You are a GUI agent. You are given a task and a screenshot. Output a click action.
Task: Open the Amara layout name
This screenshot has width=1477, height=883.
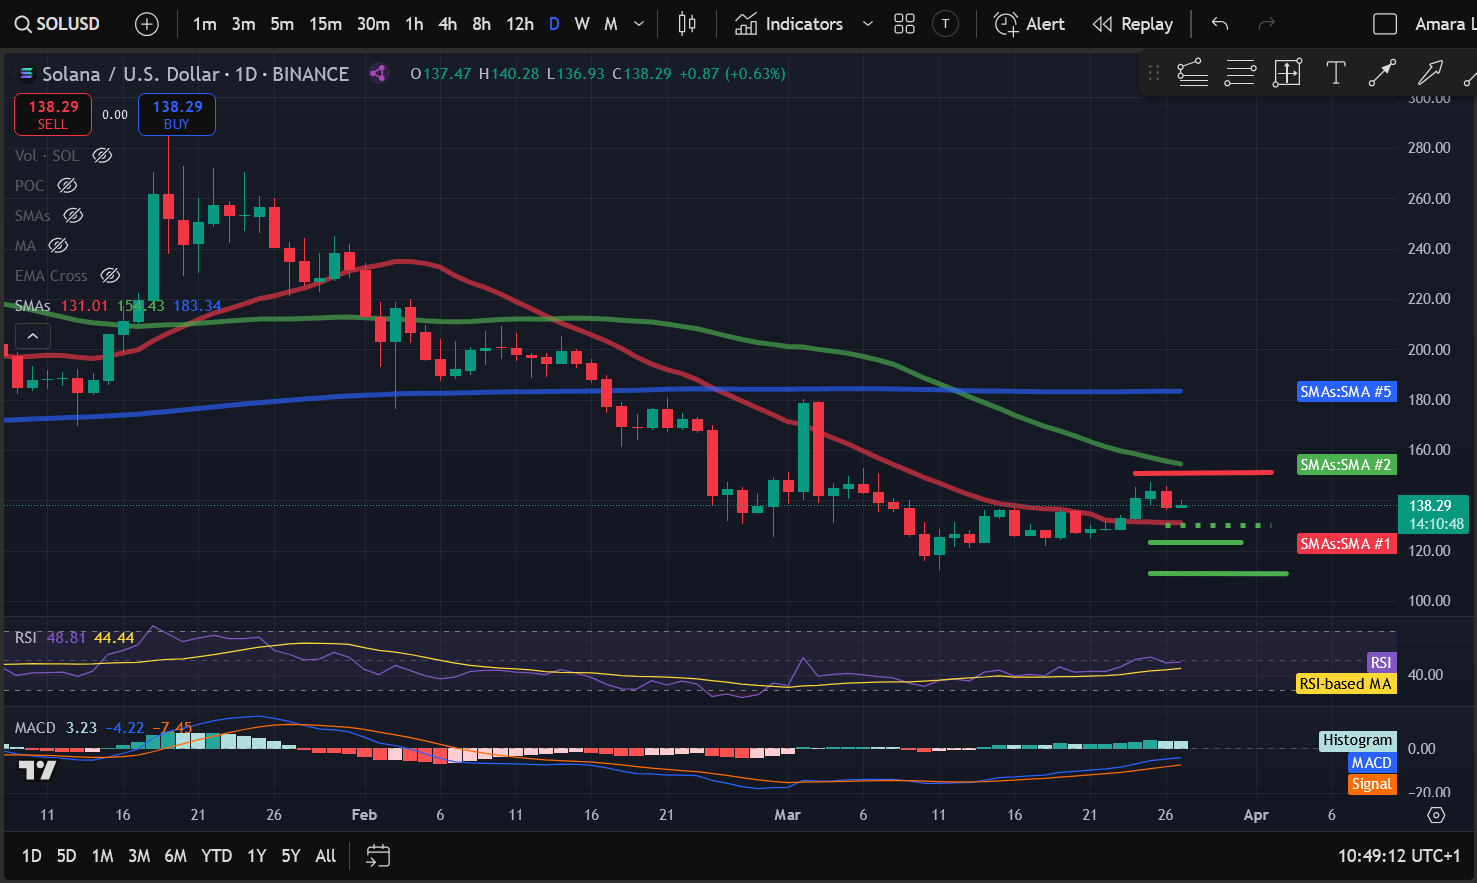coord(1444,24)
